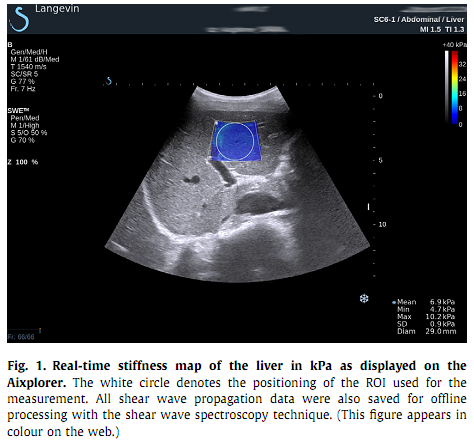Click the frame counter Fr: 66/66

[21, 337]
